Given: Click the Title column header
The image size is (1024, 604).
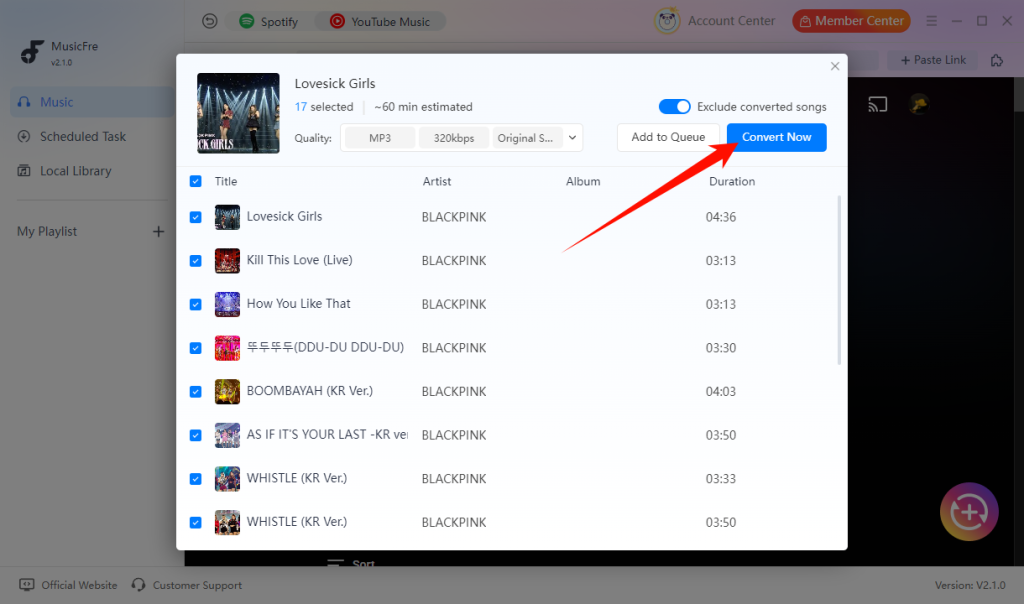Looking at the screenshot, I should tap(226, 182).
